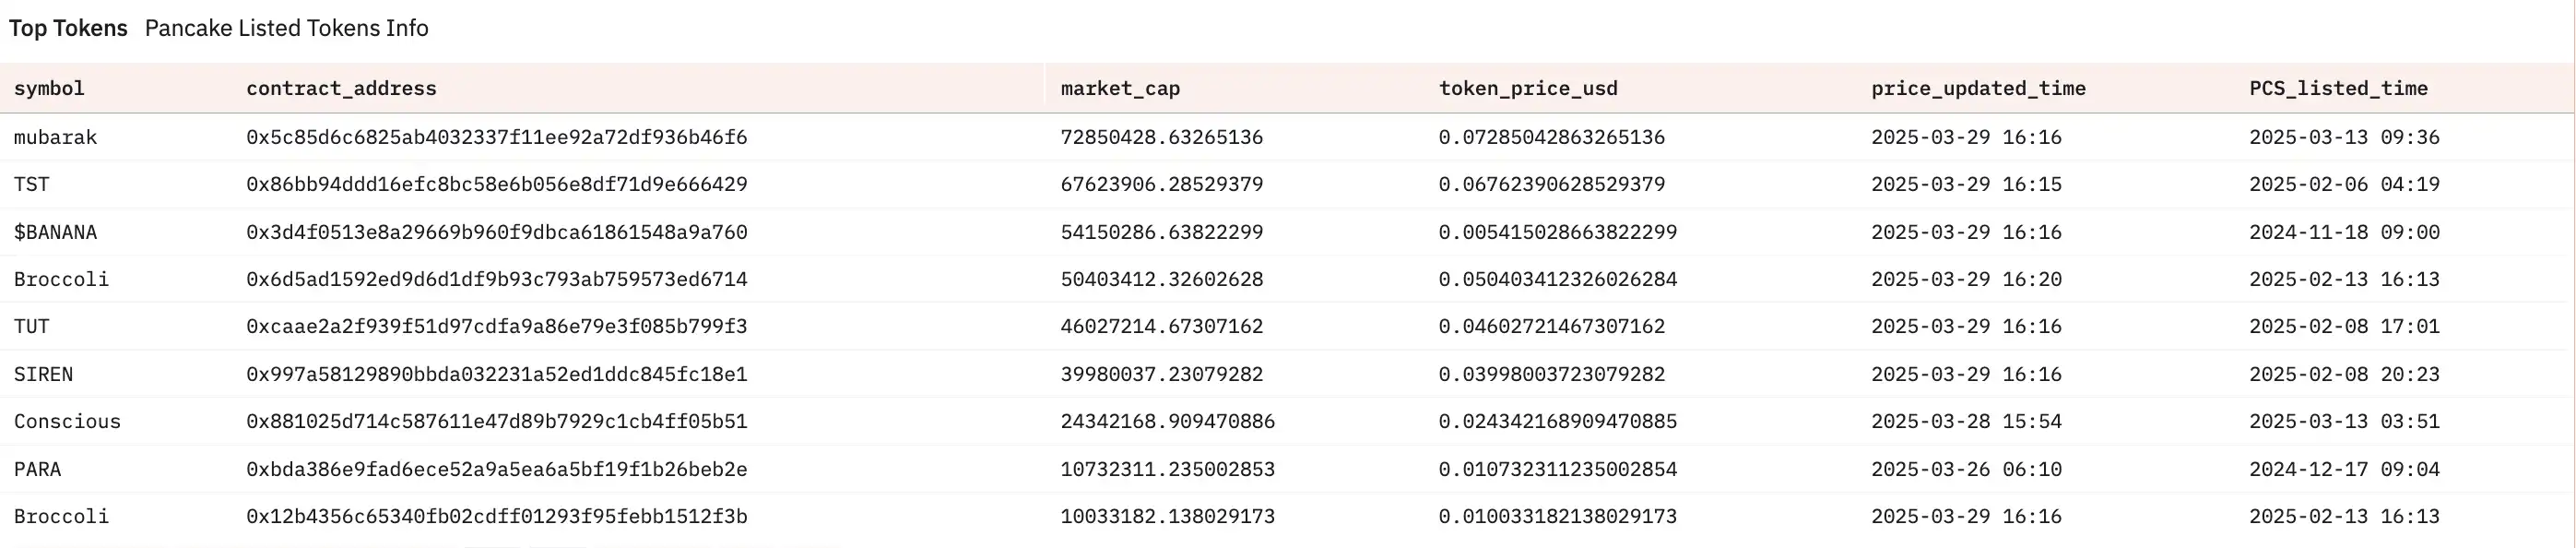
Task: Open the Top Tokens tab
Action: 68,28
